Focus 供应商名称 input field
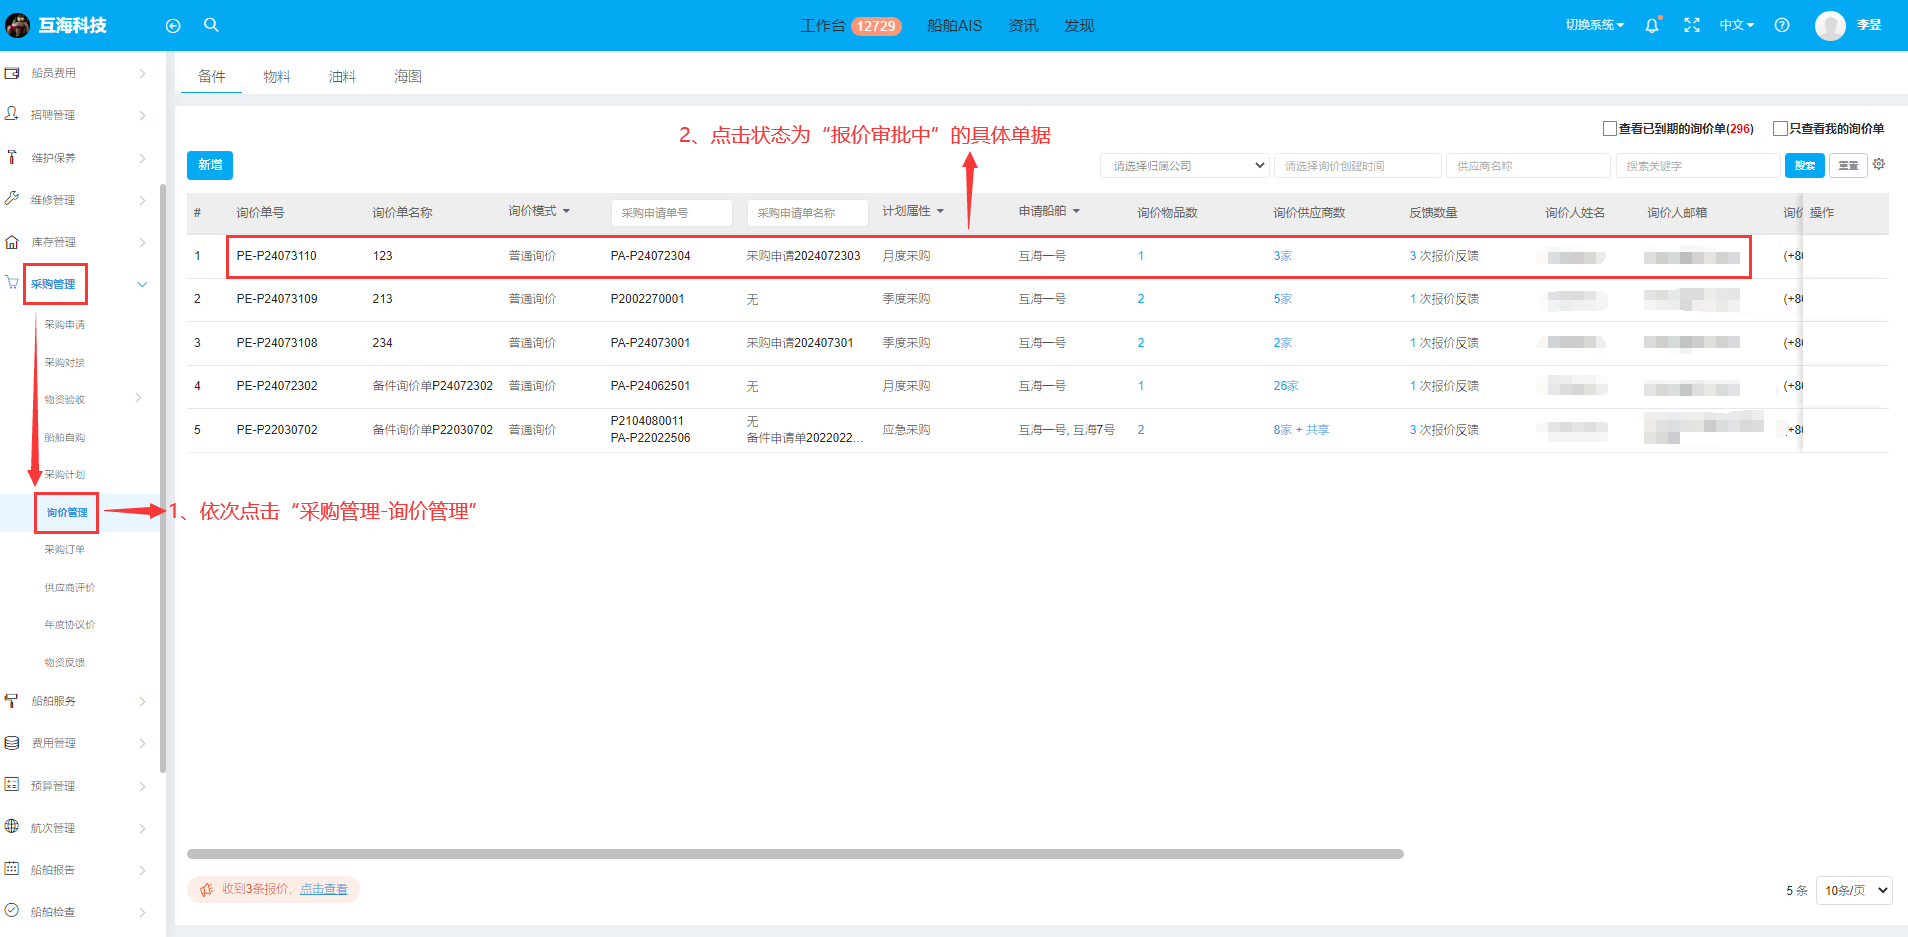Viewport: 1908px width, 937px height. click(x=1528, y=166)
